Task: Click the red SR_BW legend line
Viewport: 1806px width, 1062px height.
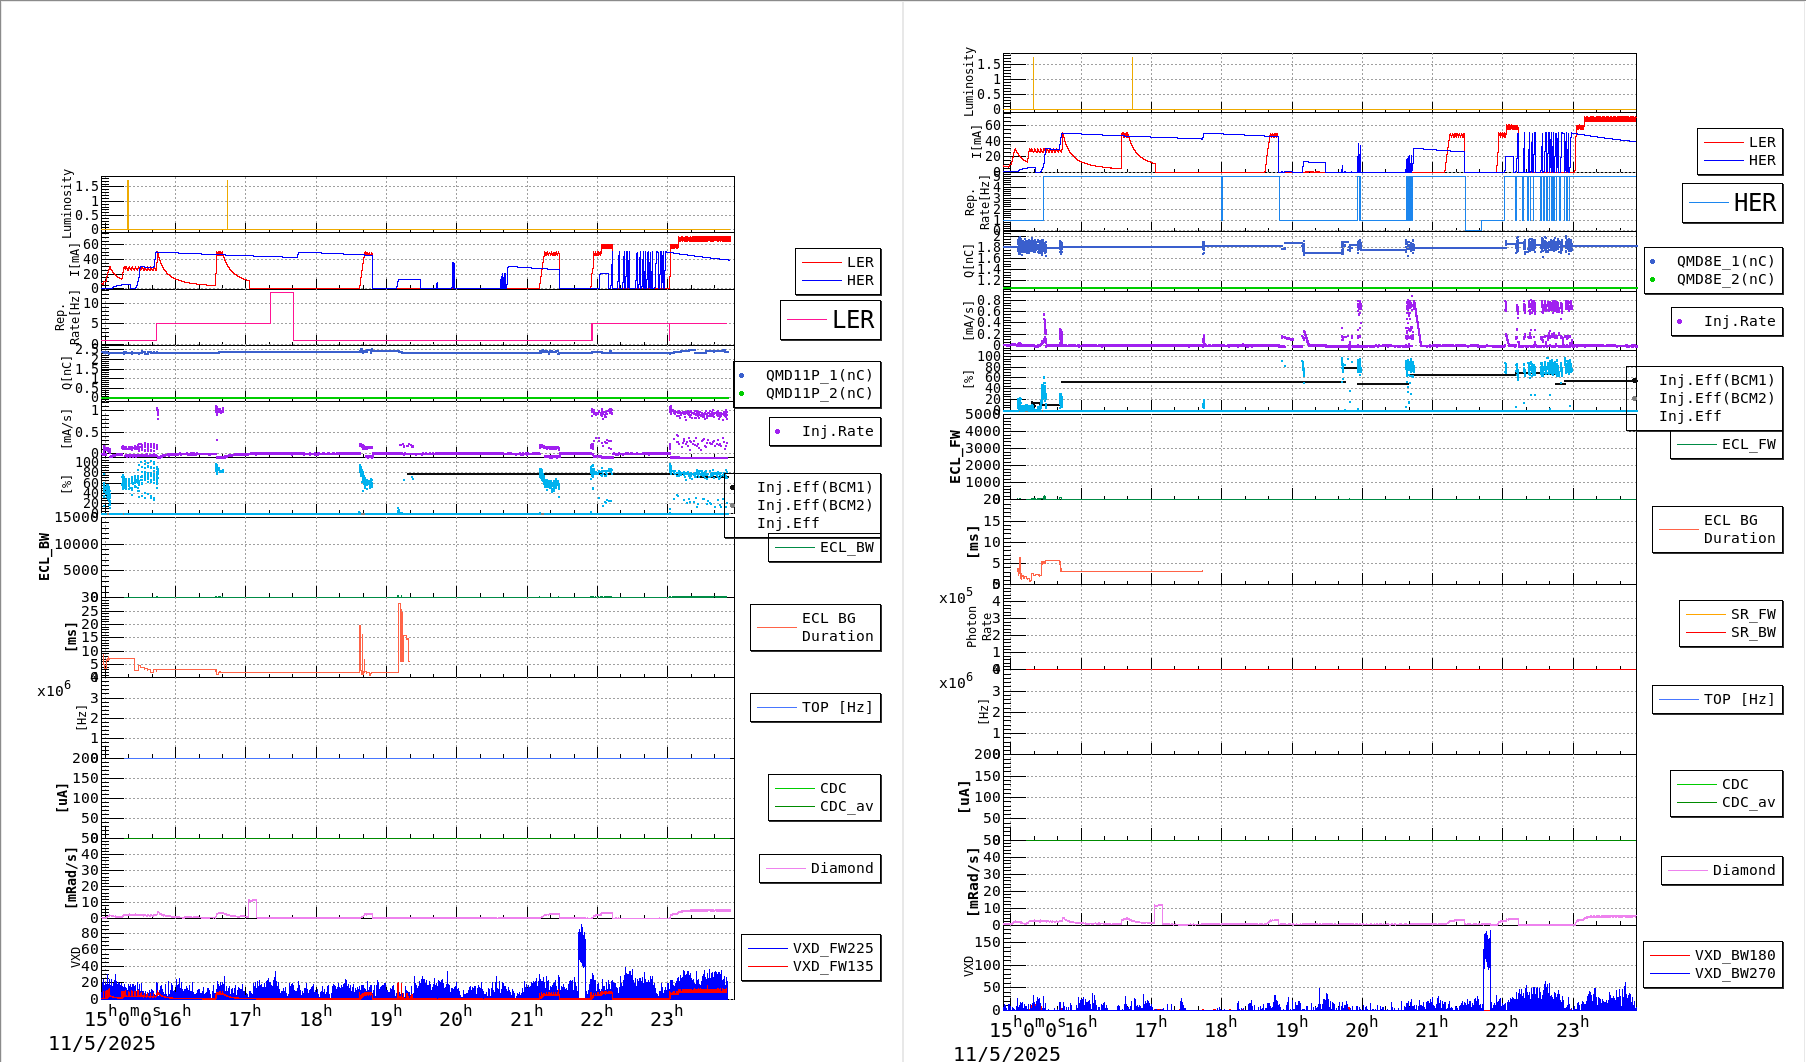Action: [1705, 633]
